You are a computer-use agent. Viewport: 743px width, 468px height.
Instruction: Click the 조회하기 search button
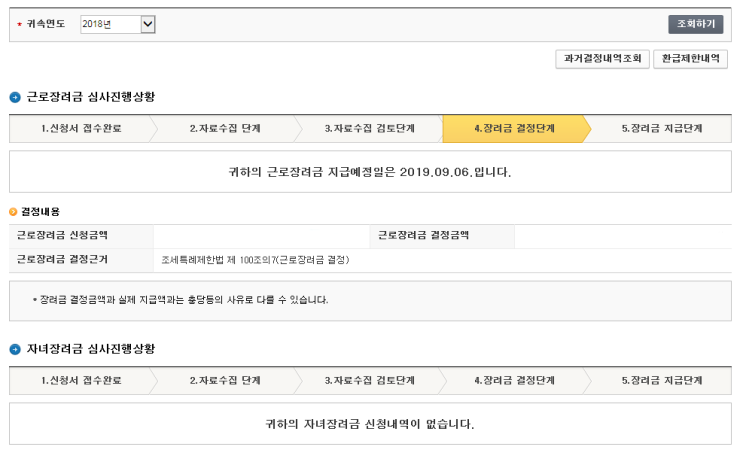(696, 24)
